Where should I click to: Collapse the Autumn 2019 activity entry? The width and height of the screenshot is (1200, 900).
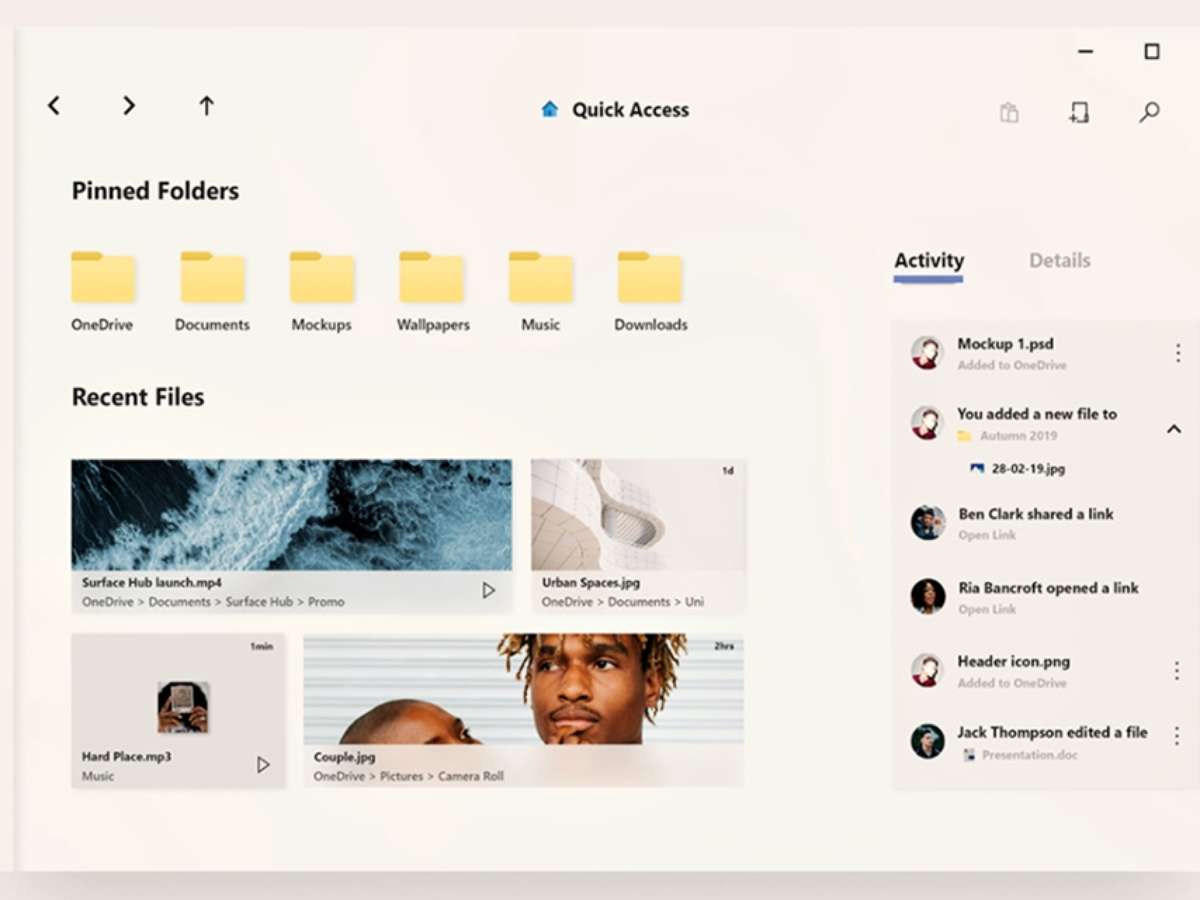(x=1174, y=429)
